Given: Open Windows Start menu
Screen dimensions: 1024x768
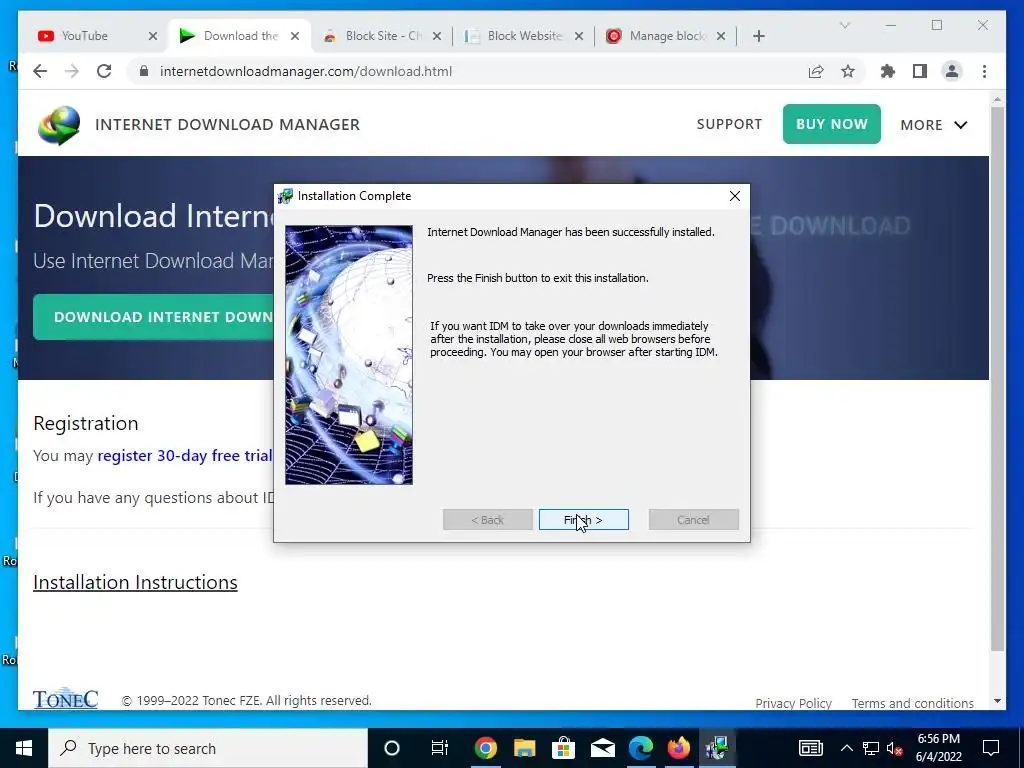Looking at the screenshot, I should point(24,748).
